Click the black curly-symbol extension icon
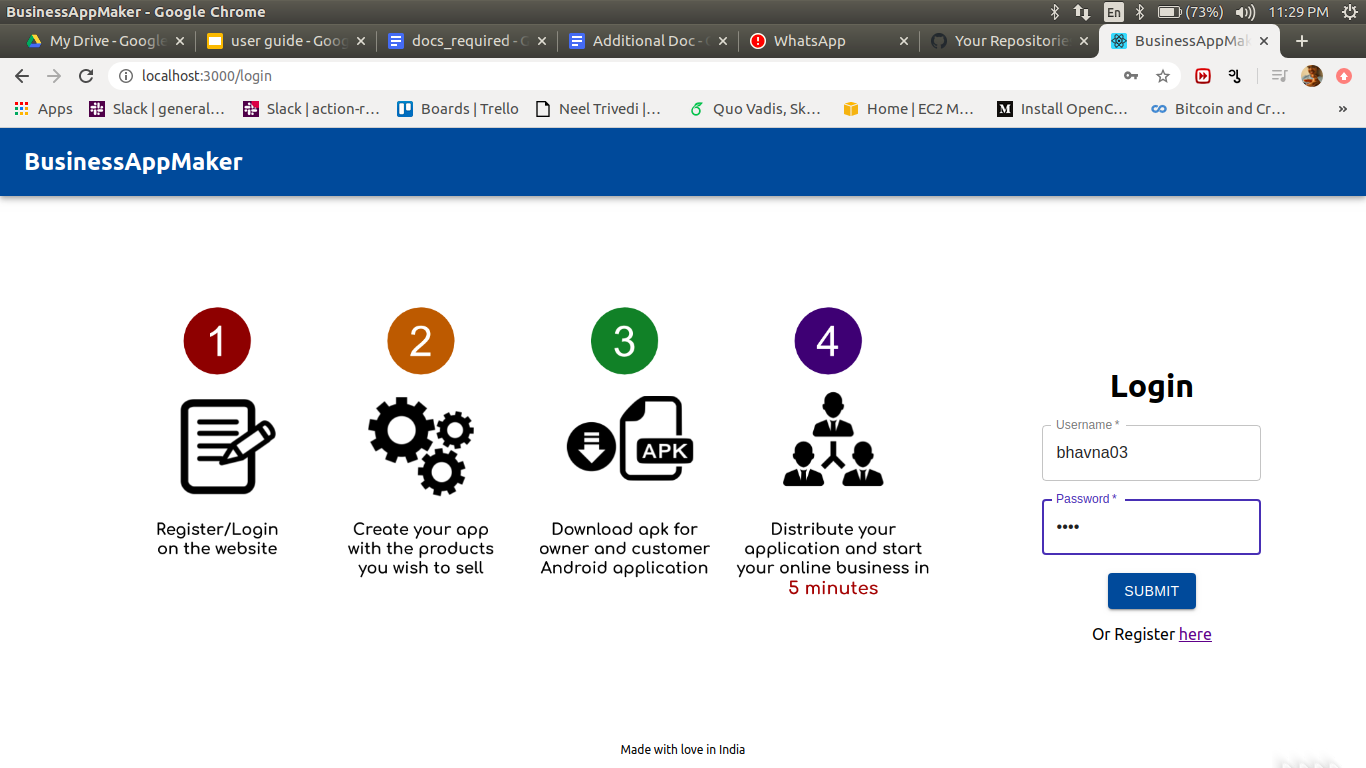Image resolution: width=1366 pixels, height=768 pixels. pyautogui.click(x=1235, y=76)
